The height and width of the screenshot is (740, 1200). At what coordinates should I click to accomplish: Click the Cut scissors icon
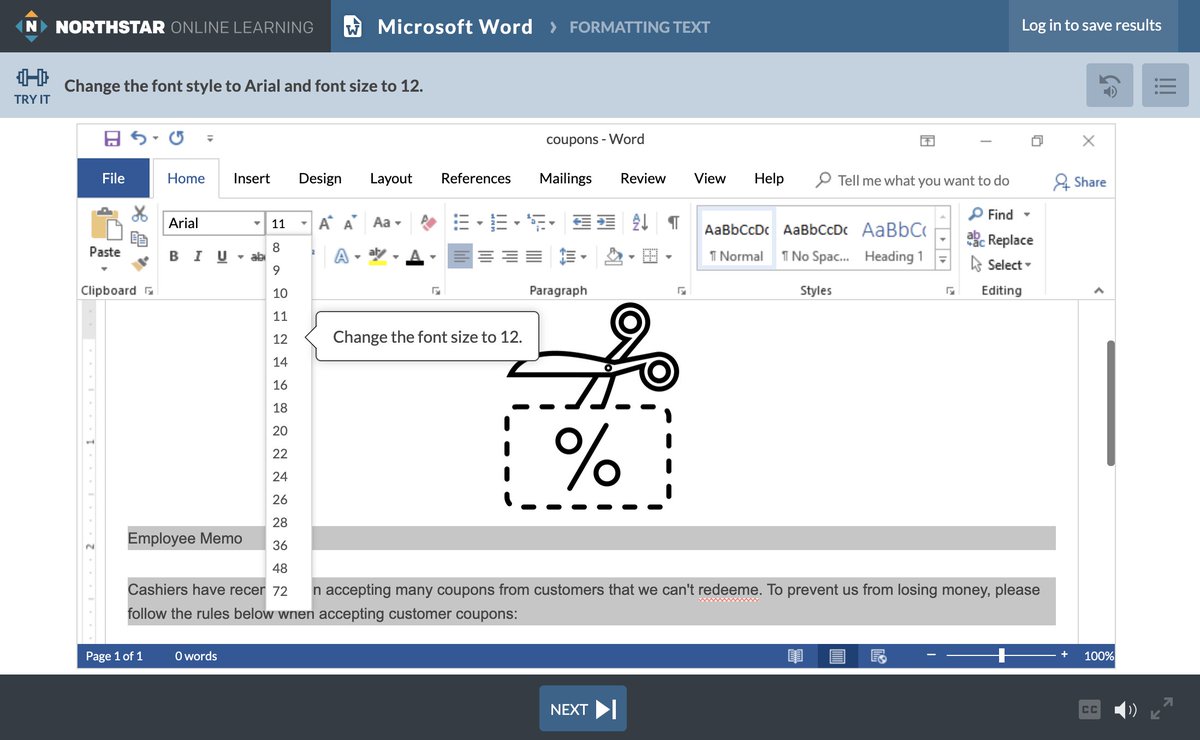(x=139, y=214)
